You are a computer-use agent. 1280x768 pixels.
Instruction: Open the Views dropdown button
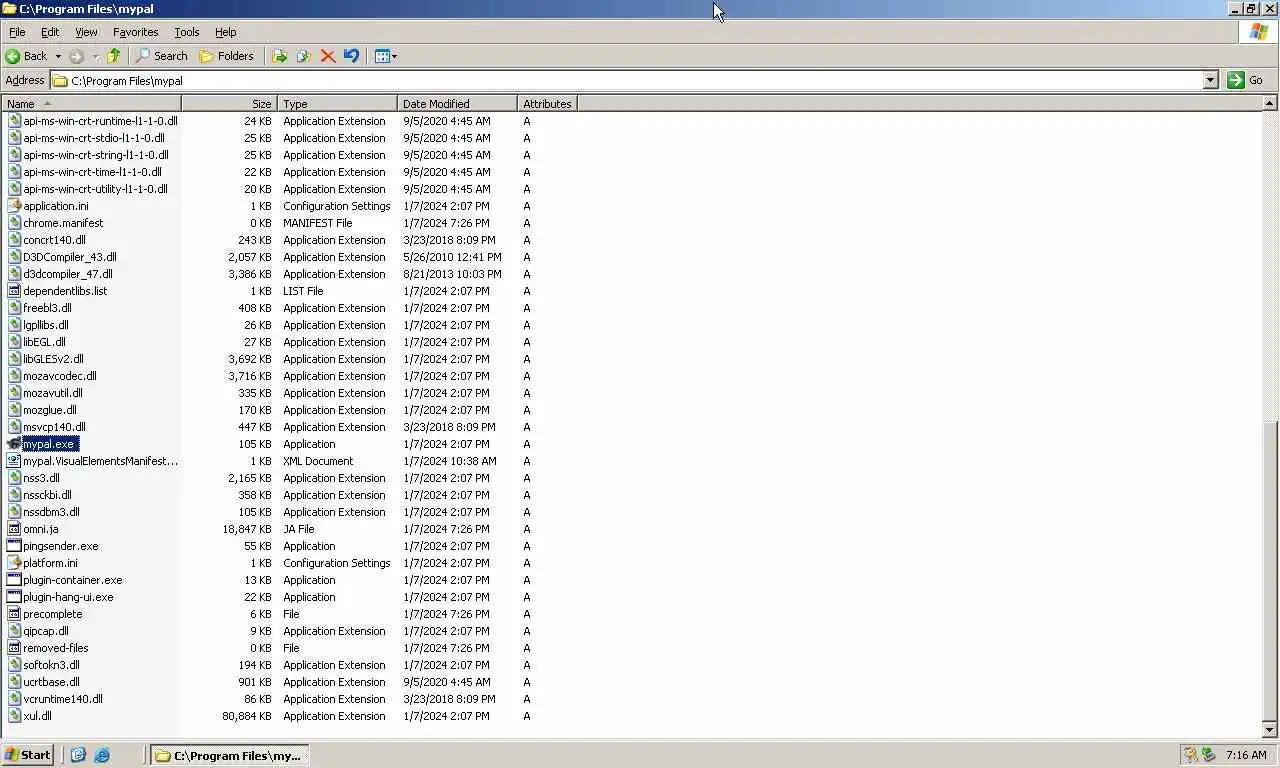click(385, 56)
